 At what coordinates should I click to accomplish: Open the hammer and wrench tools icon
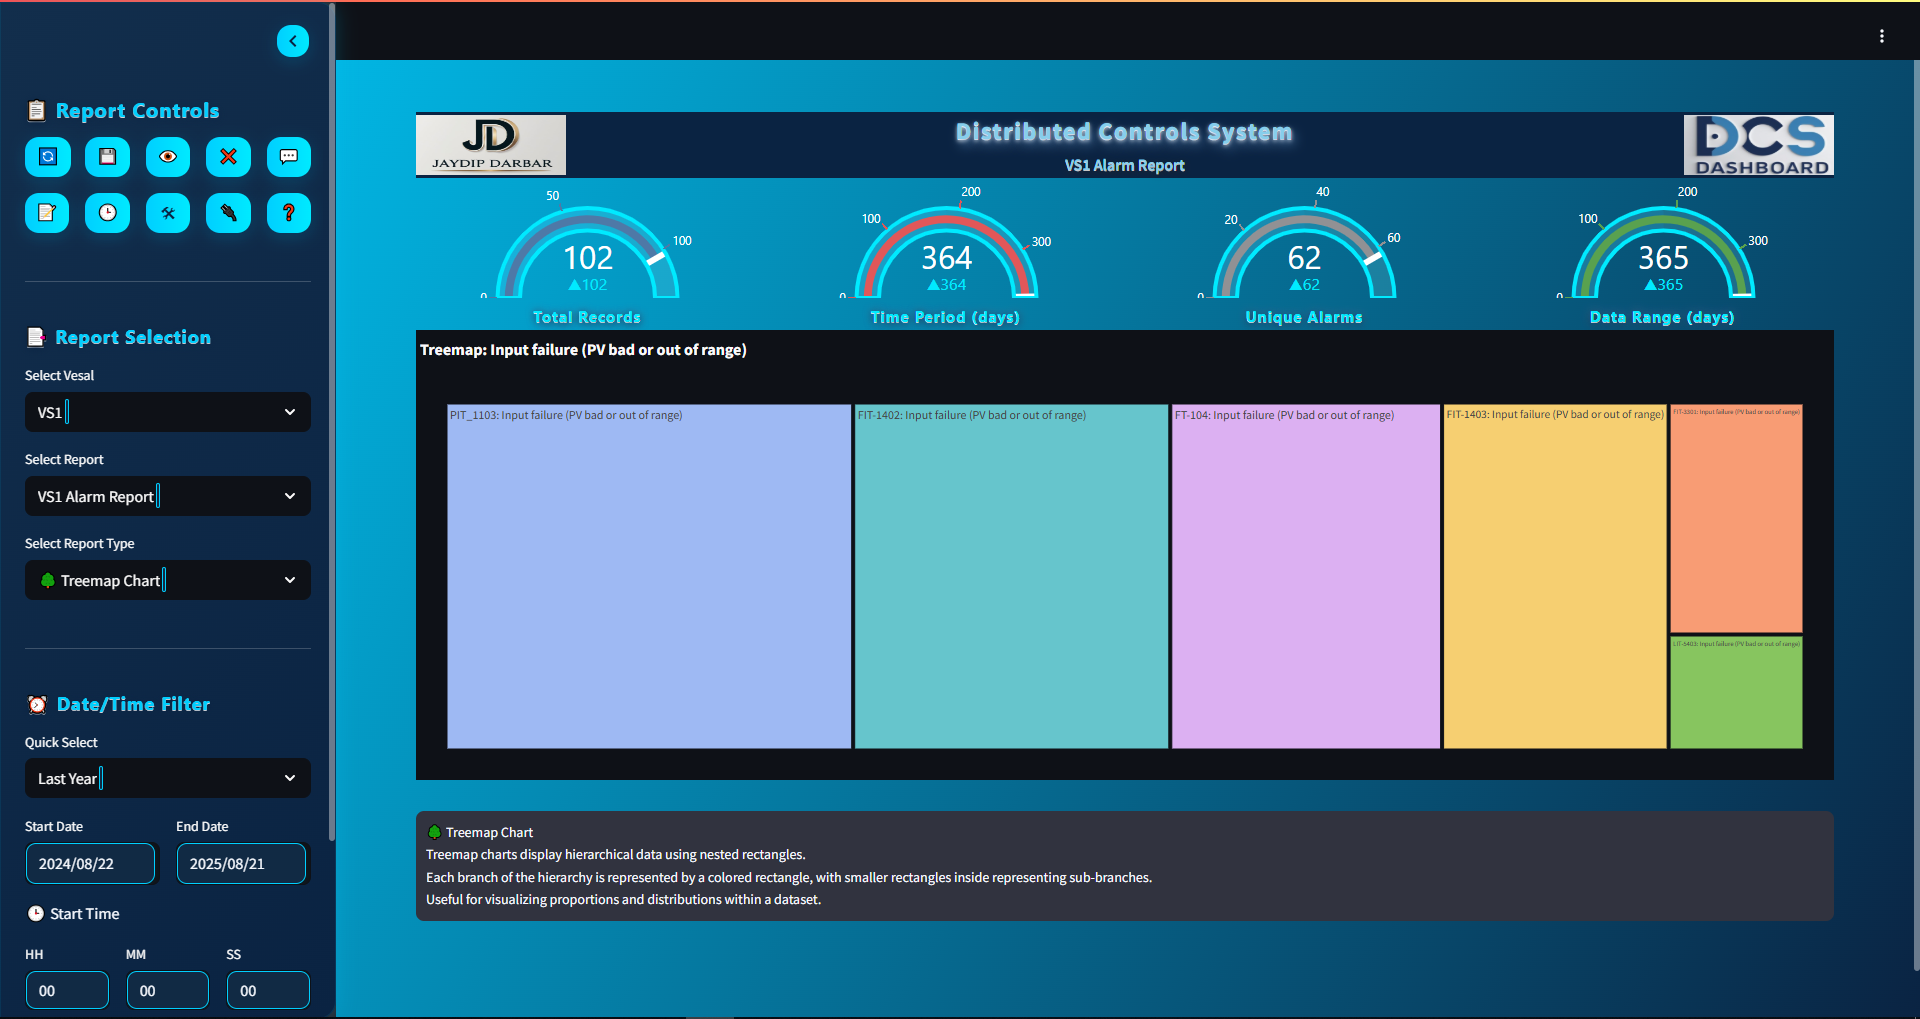(x=168, y=213)
